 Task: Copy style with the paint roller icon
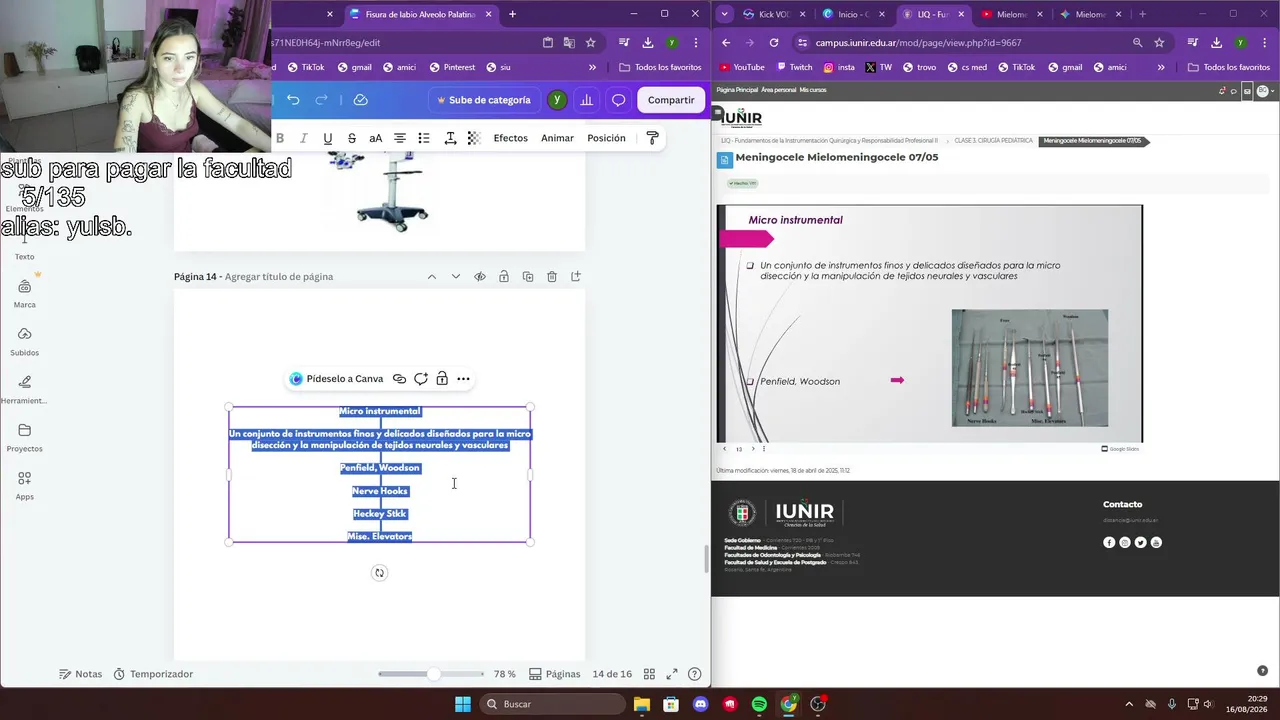pos(653,138)
